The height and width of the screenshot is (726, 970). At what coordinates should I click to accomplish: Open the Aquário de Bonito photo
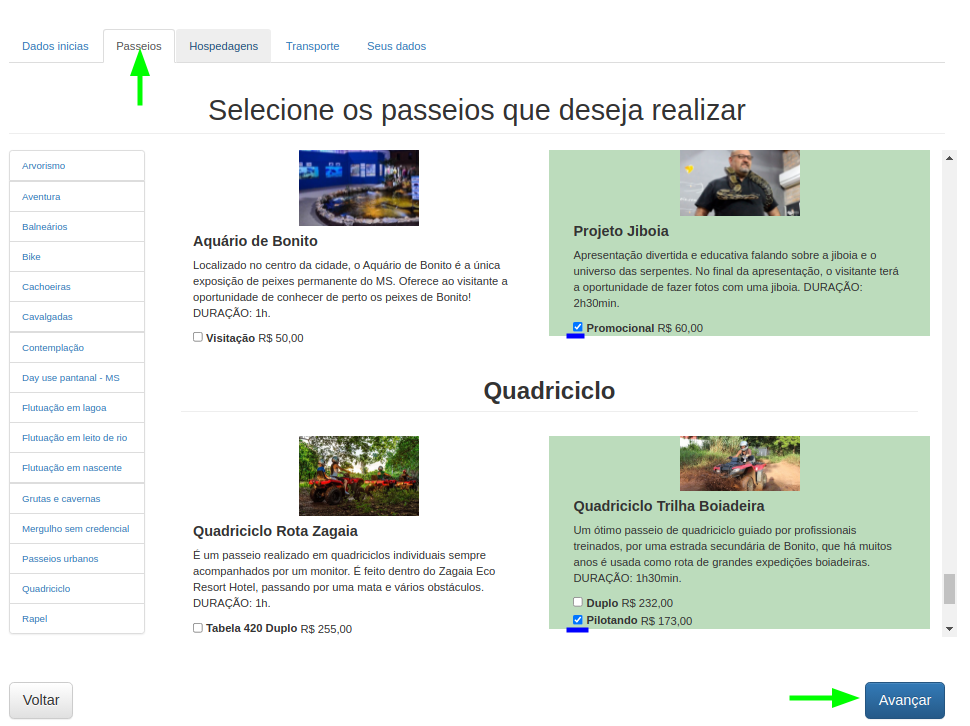358,188
